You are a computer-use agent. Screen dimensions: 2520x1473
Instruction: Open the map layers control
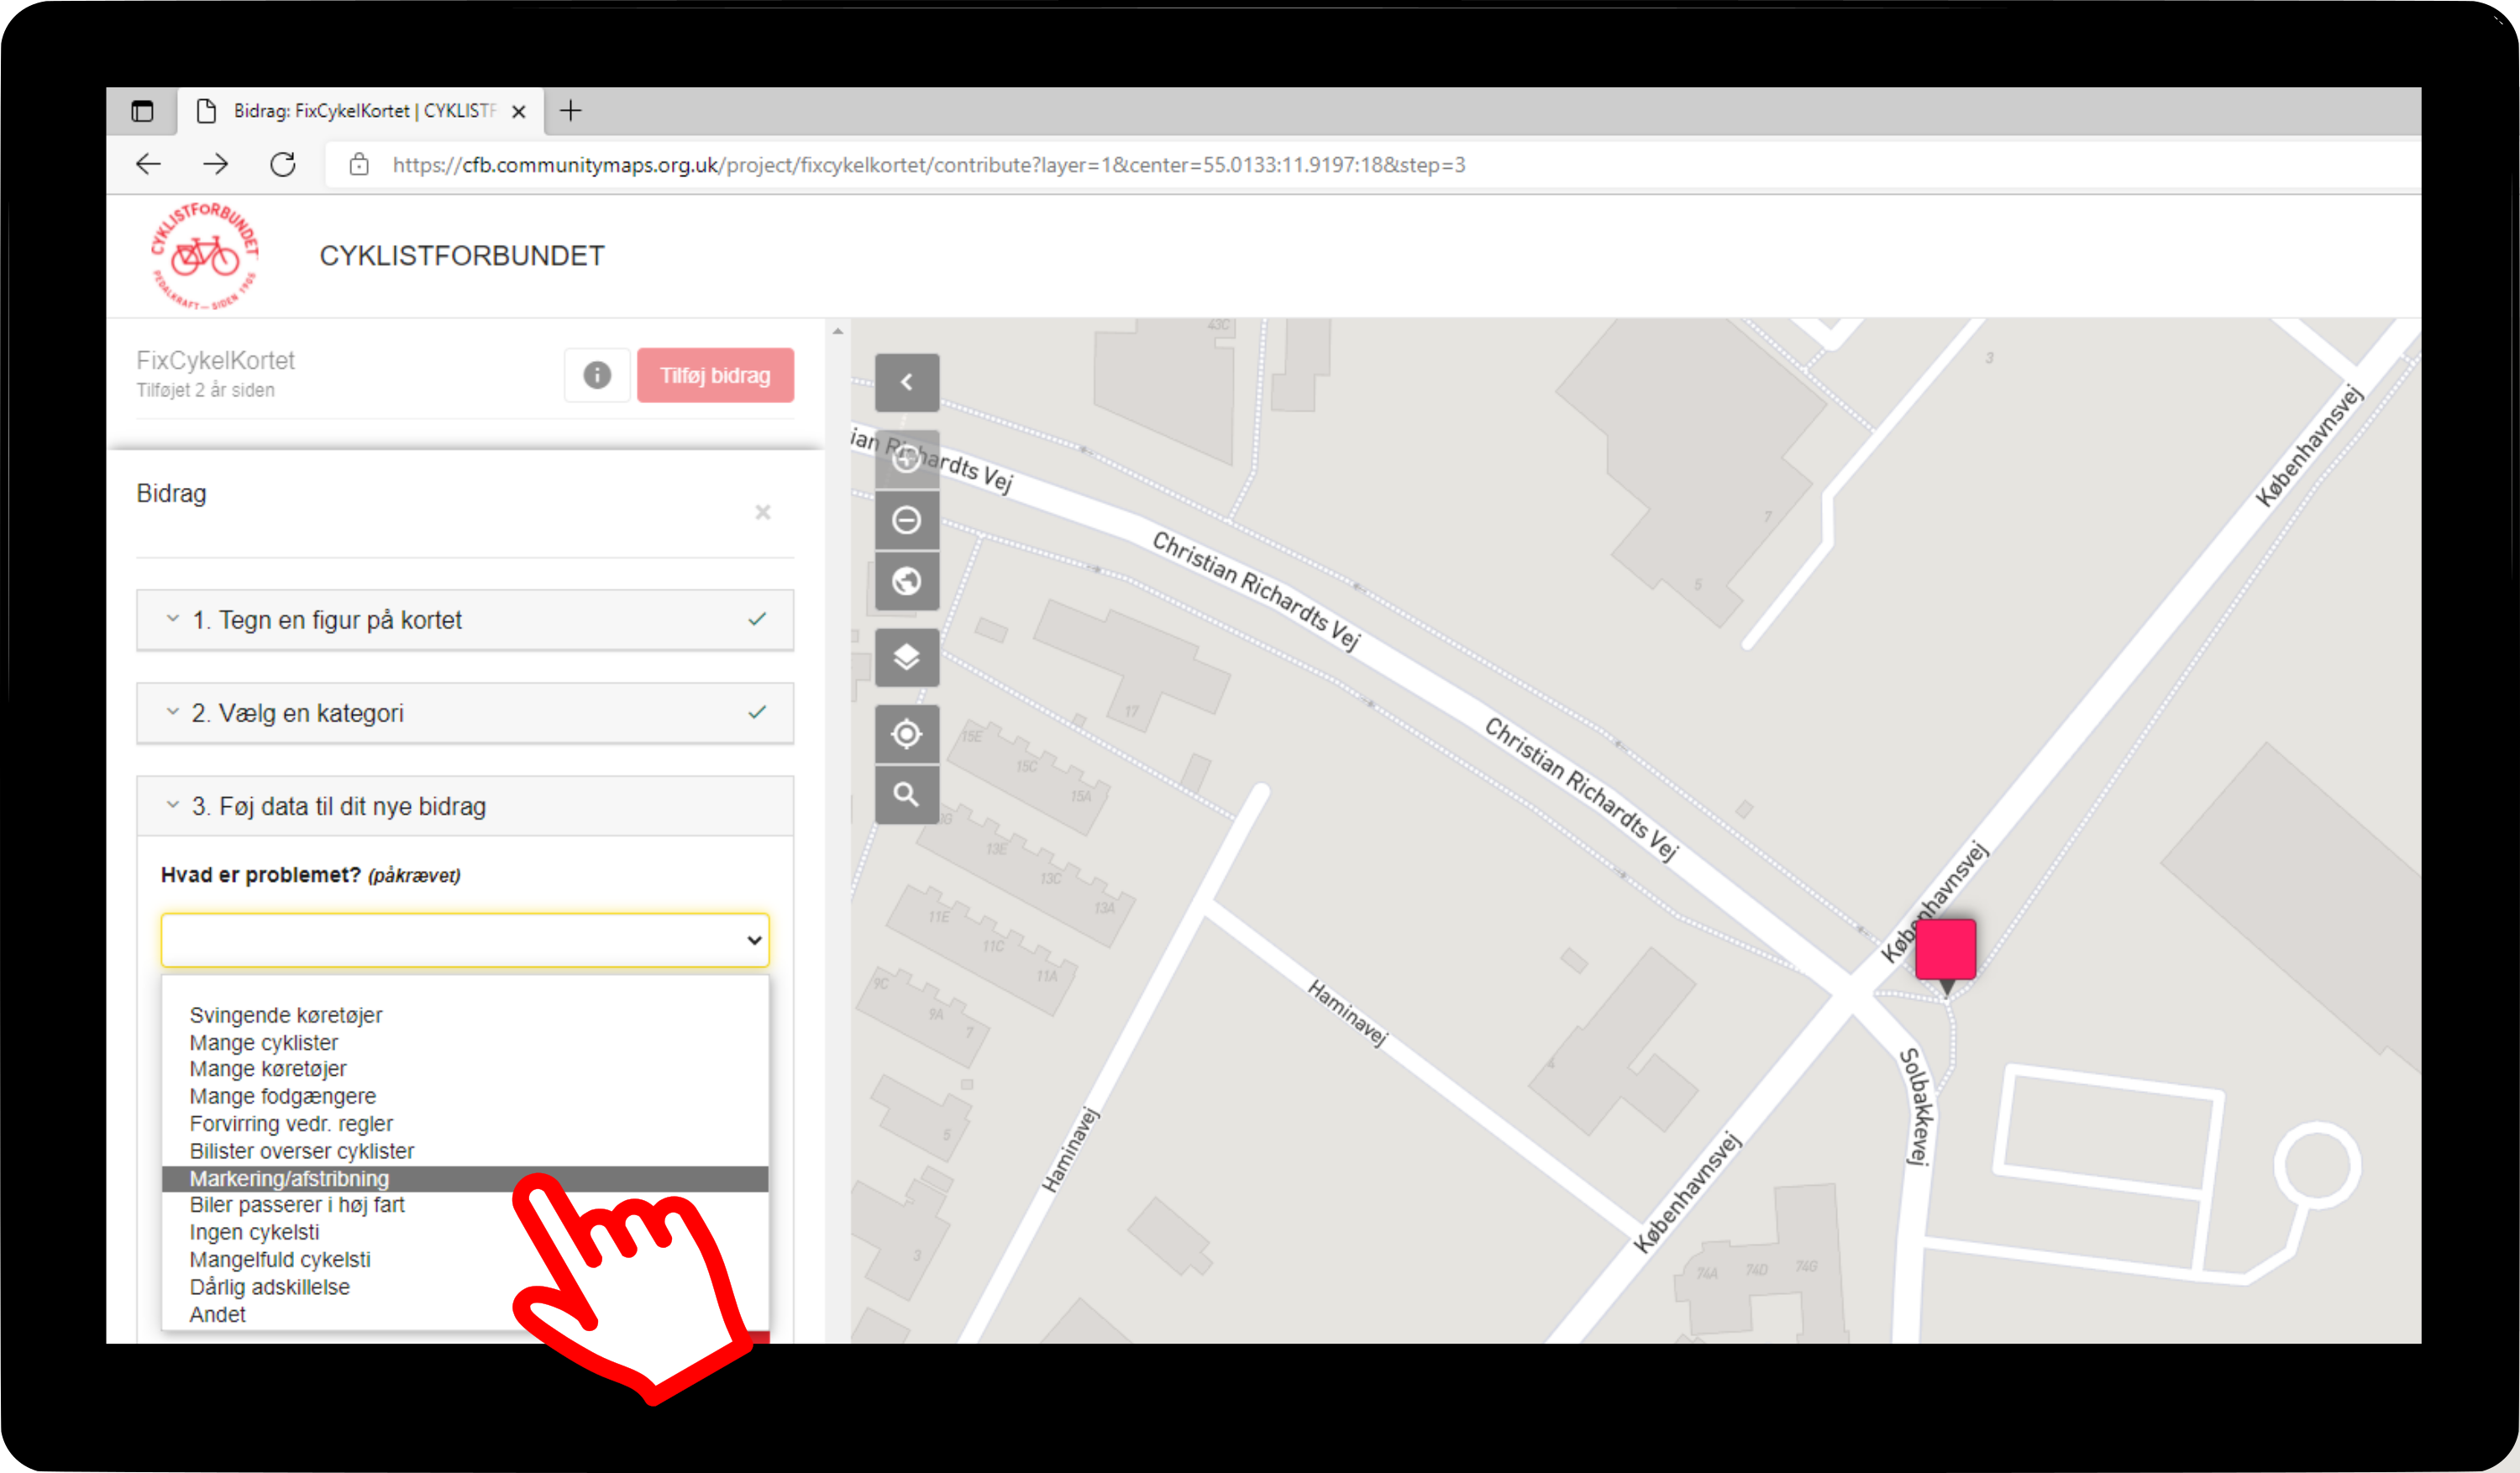(x=906, y=657)
